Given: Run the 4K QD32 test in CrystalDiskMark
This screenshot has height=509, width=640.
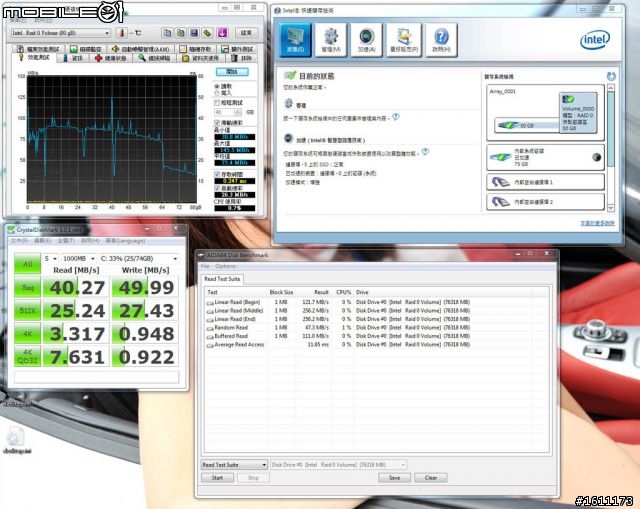Looking at the screenshot, I should 27,356.
